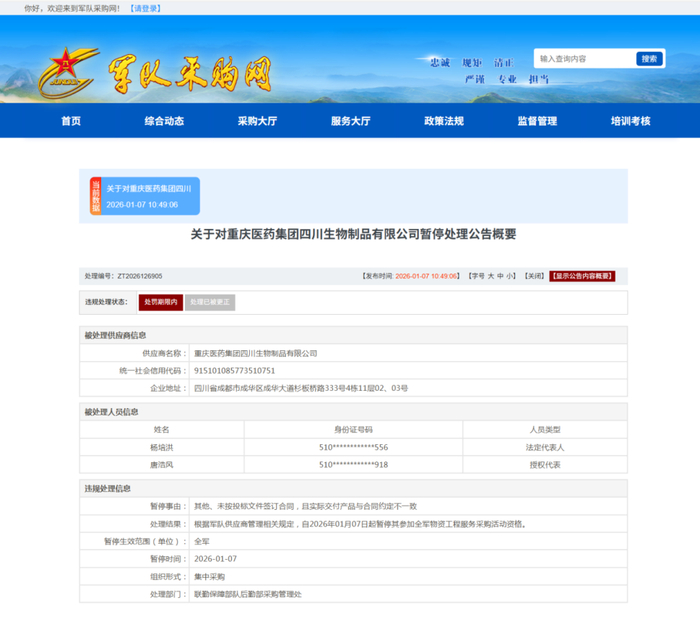Image resolution: width=700 pixels, height=624 pixels.
Task: Click the 请登录 login link
Action: [146, 8]
